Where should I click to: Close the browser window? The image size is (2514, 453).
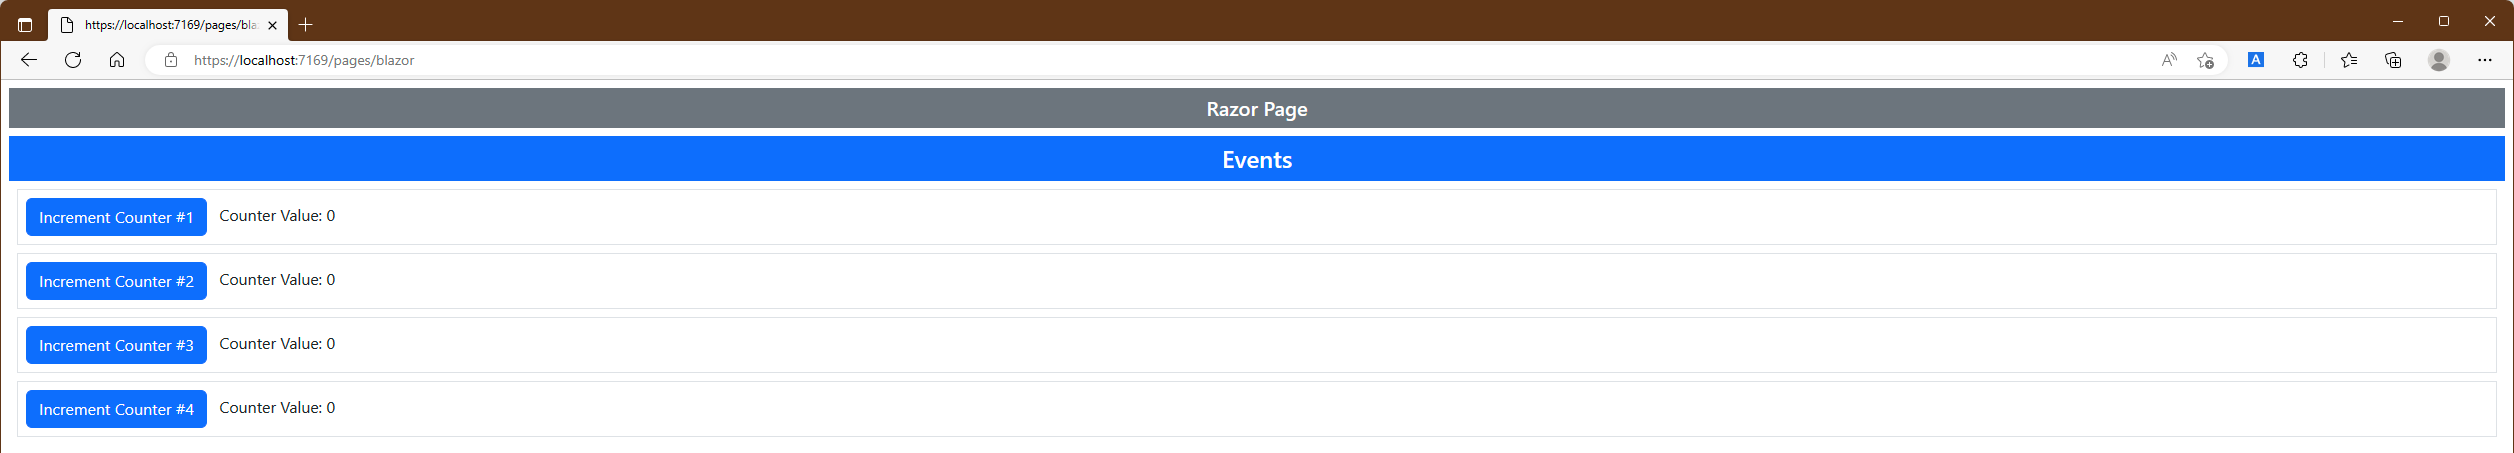(2490, 21)
